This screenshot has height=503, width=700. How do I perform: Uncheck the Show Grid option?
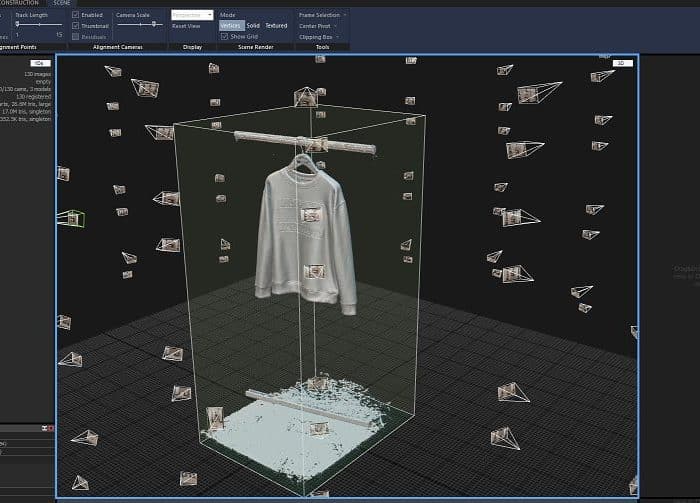[x=224, y=36]
